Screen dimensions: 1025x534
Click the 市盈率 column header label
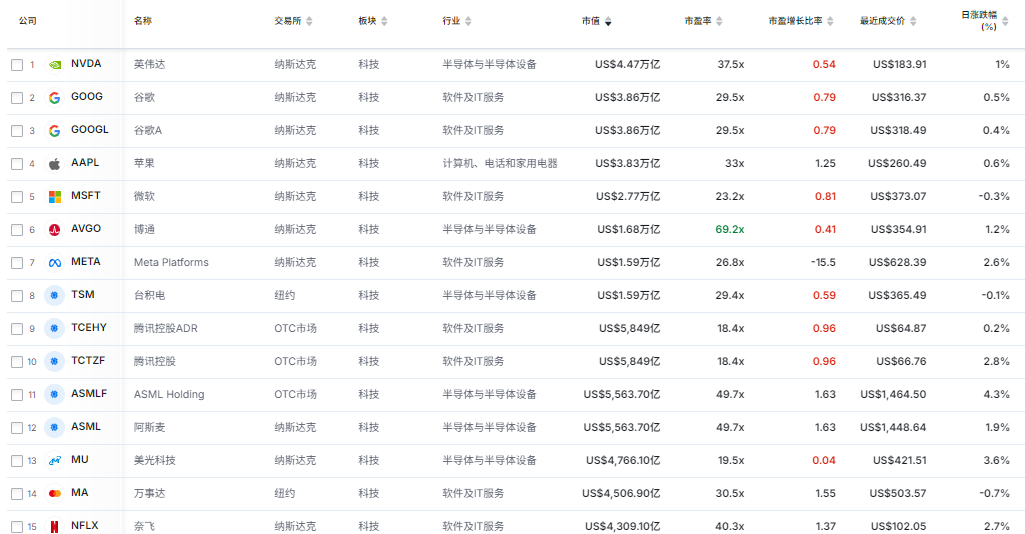pyautogui.click(x=698, y=21)
